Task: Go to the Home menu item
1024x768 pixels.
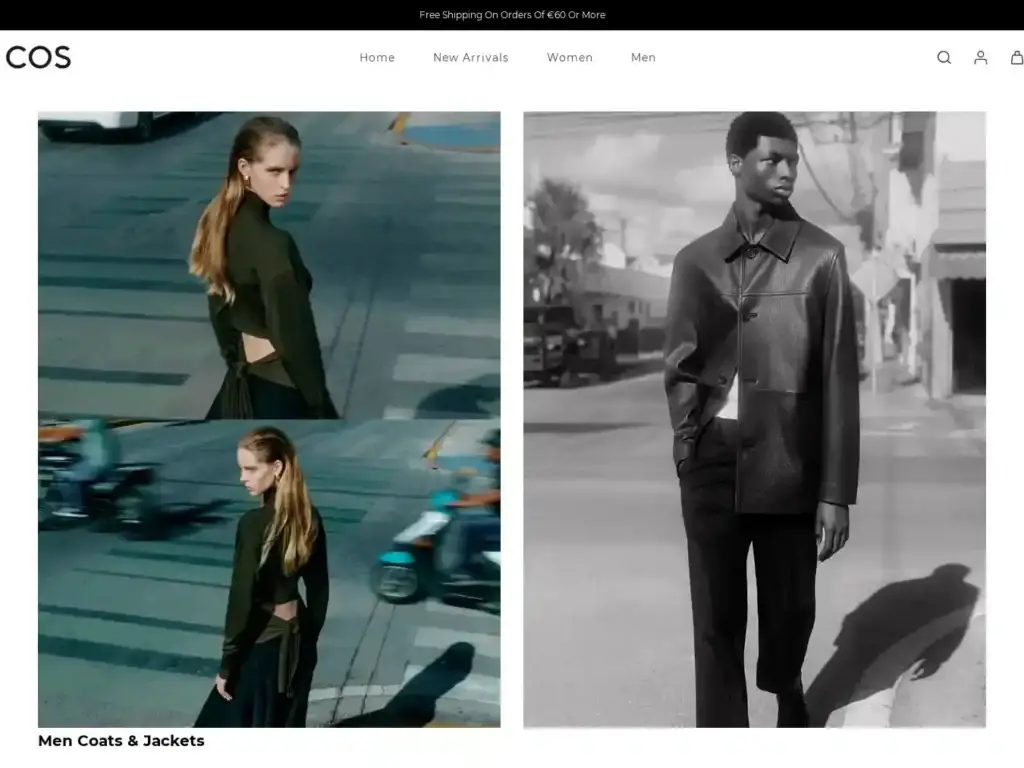Action: click(x=377, y=58)
